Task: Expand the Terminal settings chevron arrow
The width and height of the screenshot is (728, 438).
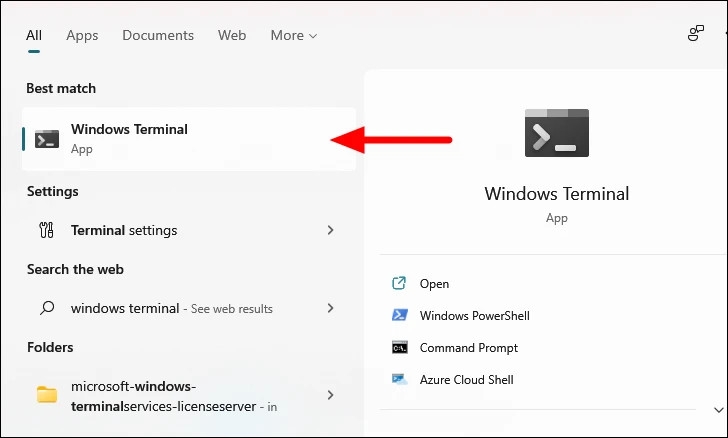Action: [x=330, y=230]
